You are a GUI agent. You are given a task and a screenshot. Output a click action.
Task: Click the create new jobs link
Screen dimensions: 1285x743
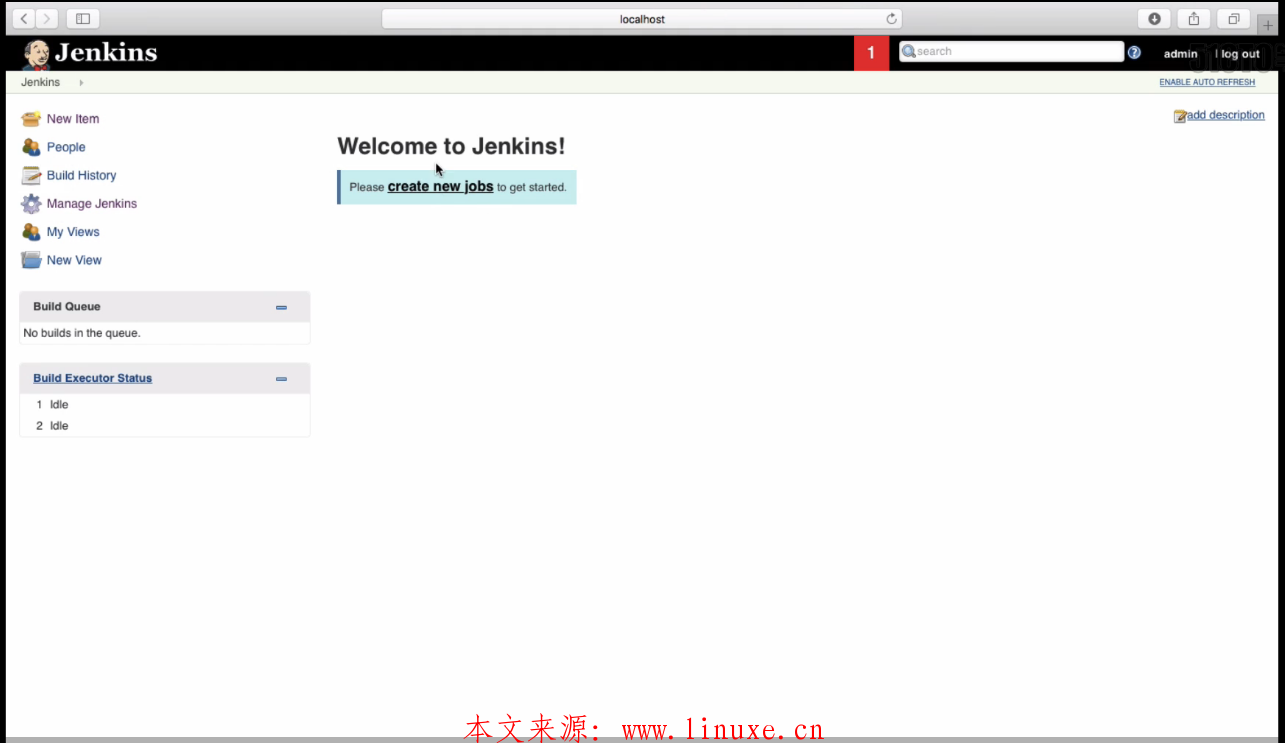(x=440, y=186)
